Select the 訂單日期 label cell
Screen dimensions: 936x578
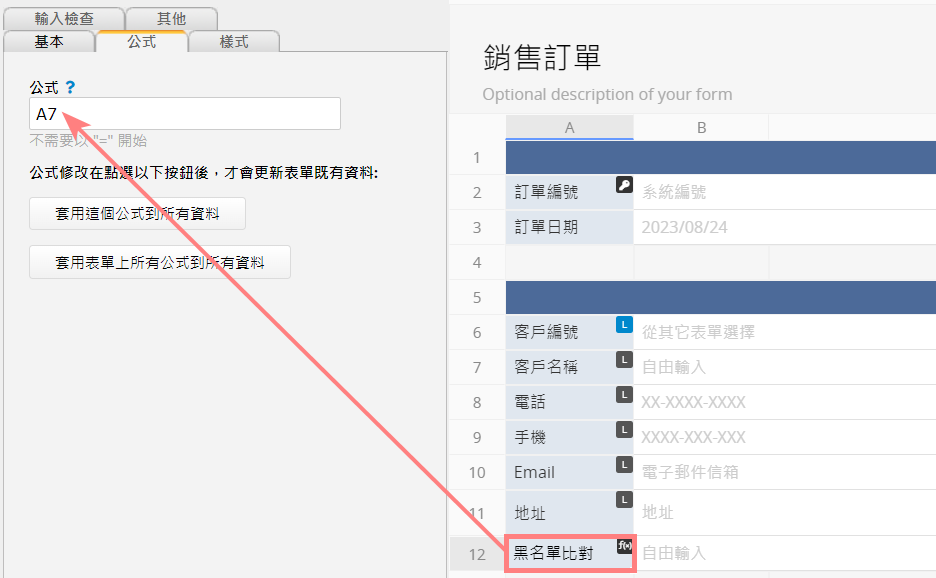(x=569, y=227)
